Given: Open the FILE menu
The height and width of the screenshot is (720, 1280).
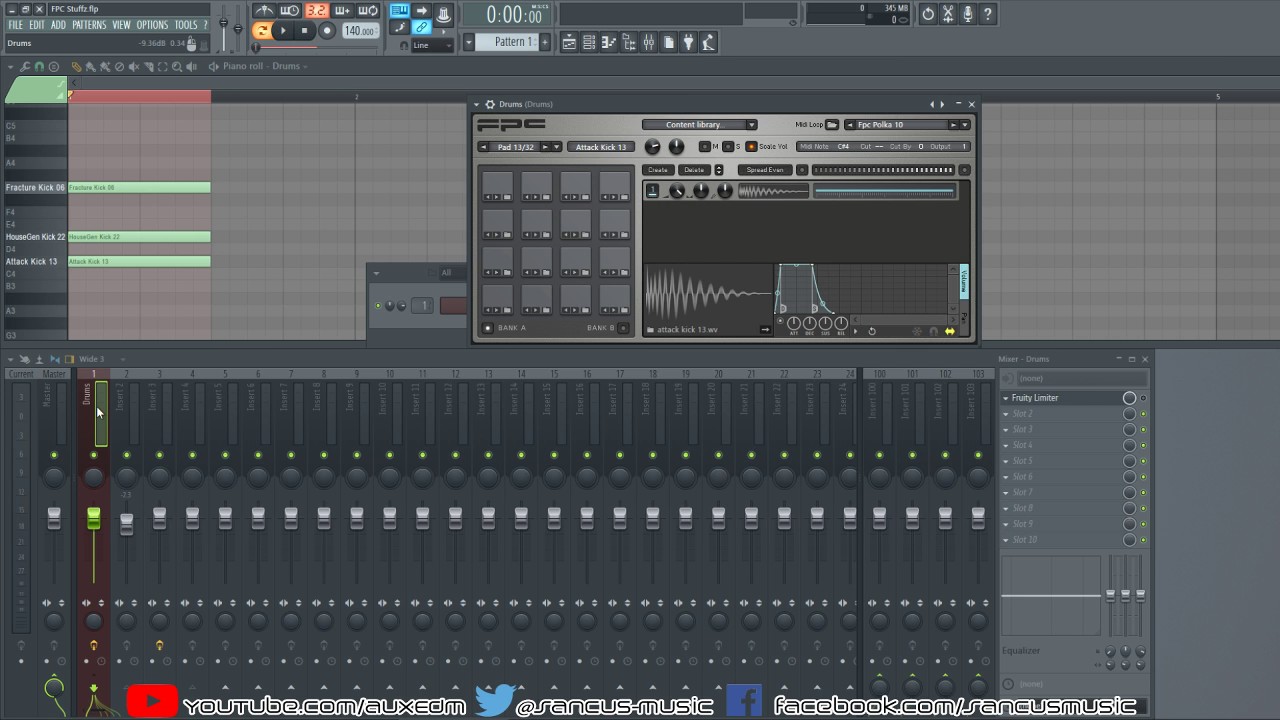Looking at the screenshot, I should click(x=16, y=25).
